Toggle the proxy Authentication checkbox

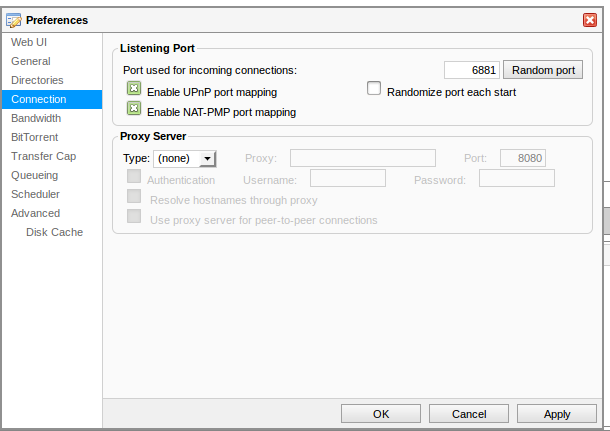click(134, 176)
